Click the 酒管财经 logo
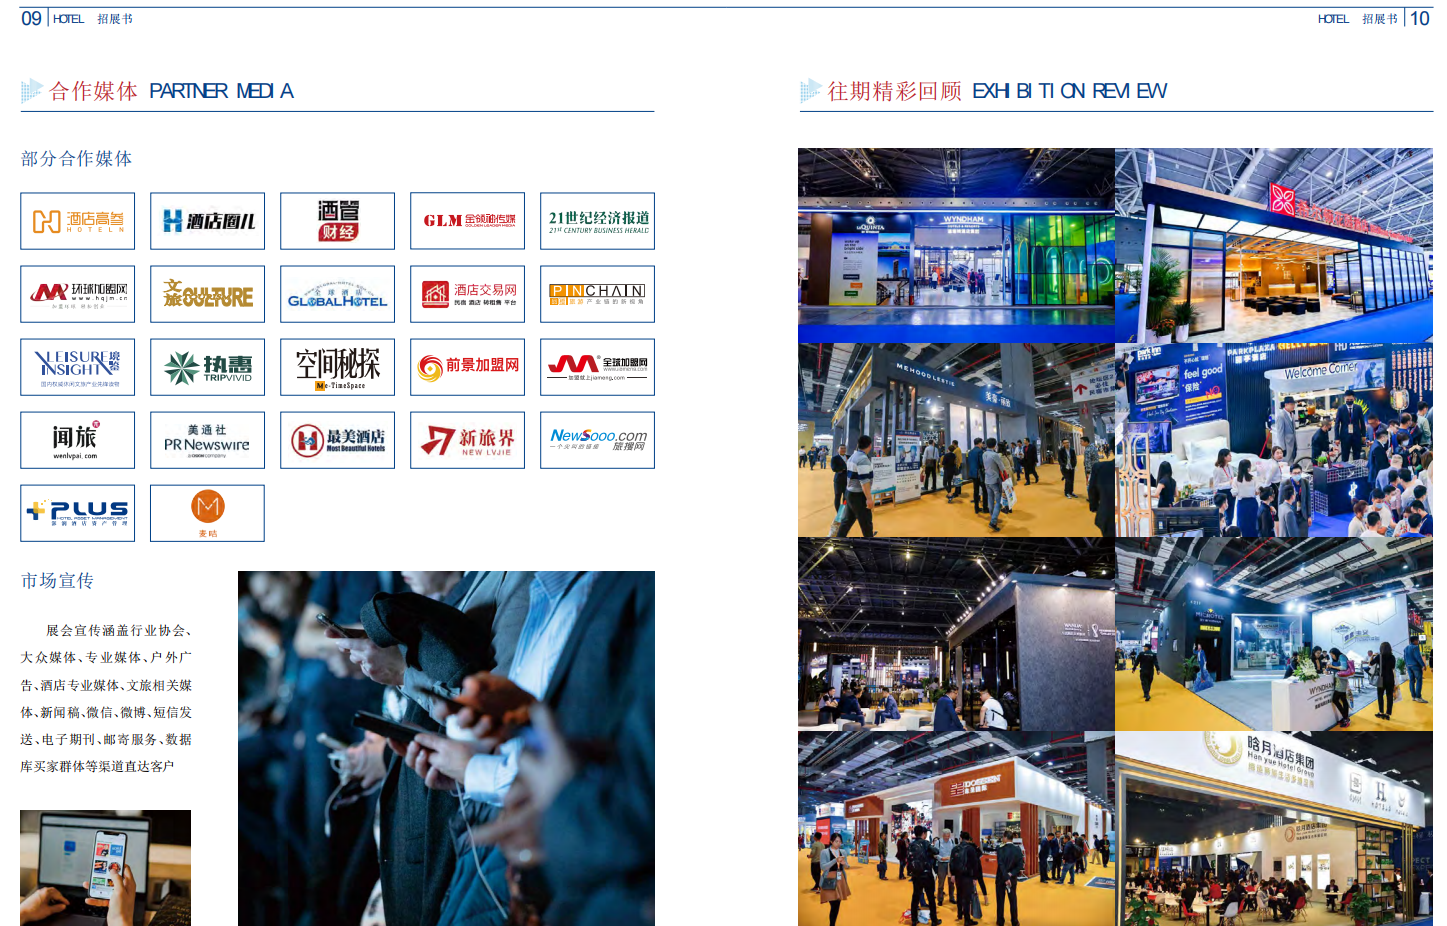Viewport: 1447px width, 926px height. (337, 221)
